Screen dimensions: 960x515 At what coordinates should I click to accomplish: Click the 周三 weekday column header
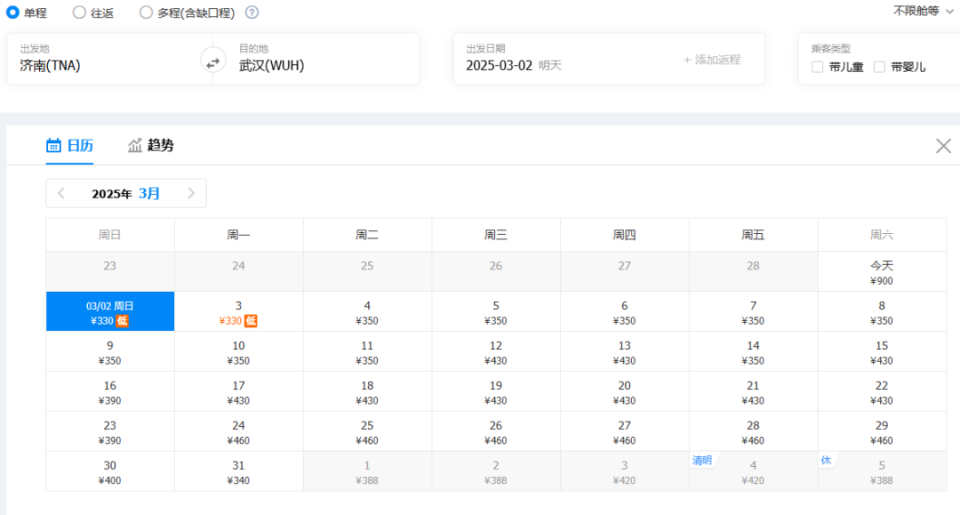pos(496,235)
